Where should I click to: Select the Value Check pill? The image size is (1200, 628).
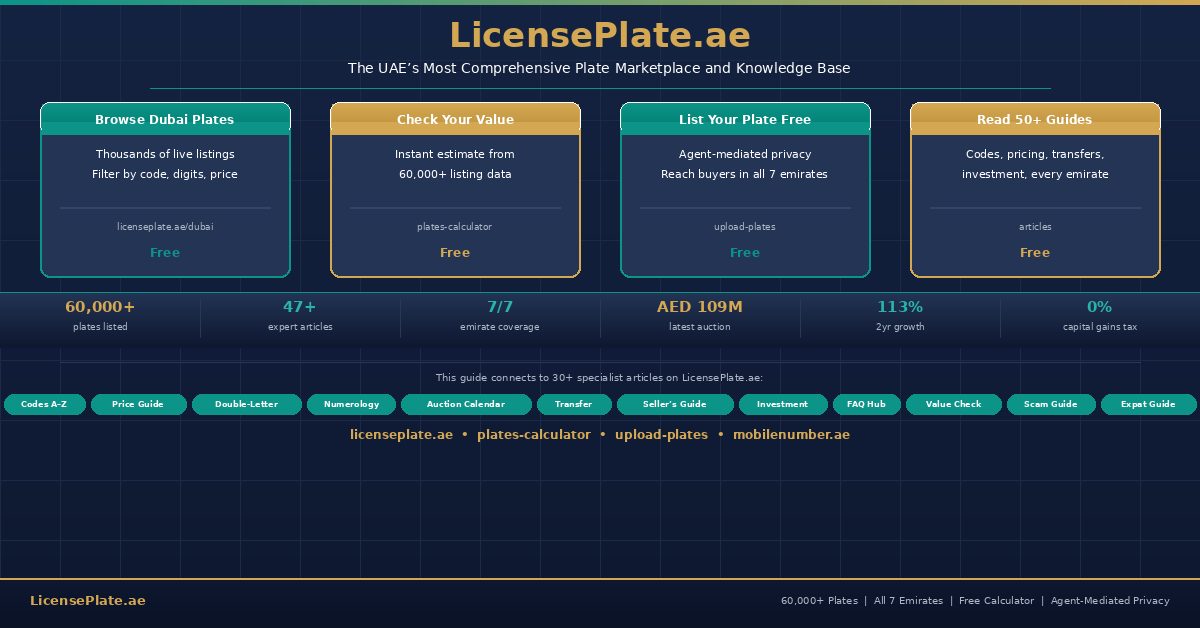click(953, 404)
